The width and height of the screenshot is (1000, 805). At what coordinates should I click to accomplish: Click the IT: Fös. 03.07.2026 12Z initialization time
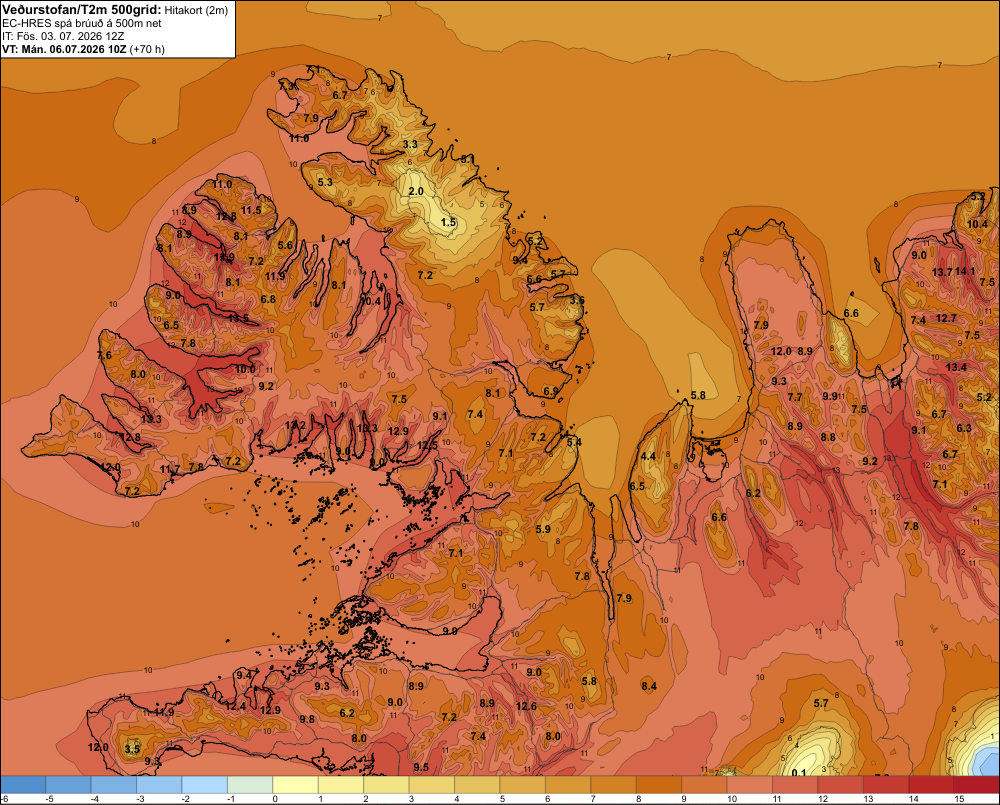[63, 36]
